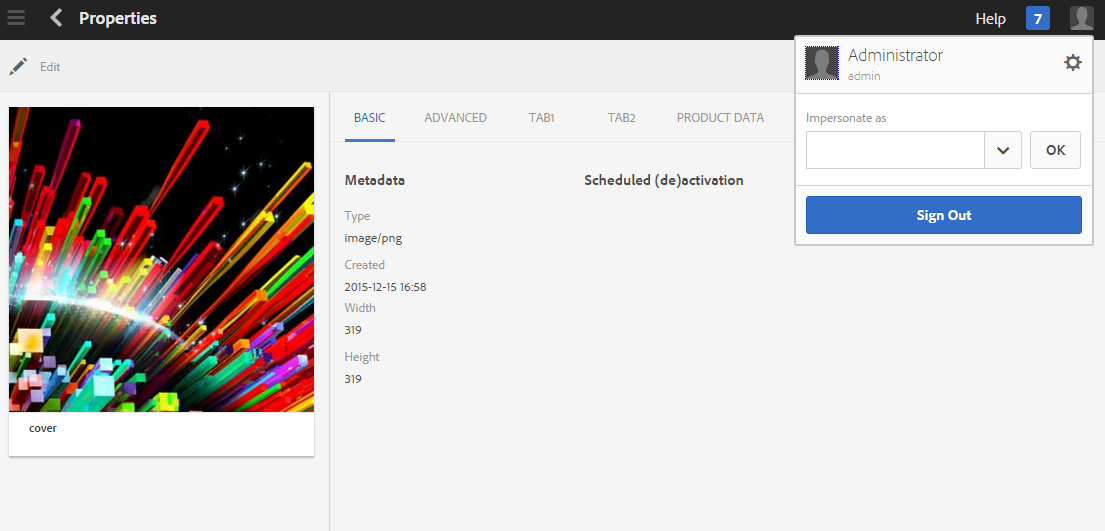Expand the Impersonate as dropdown arrow
Screen dimensions: 1105x531
pos(1002,150)
